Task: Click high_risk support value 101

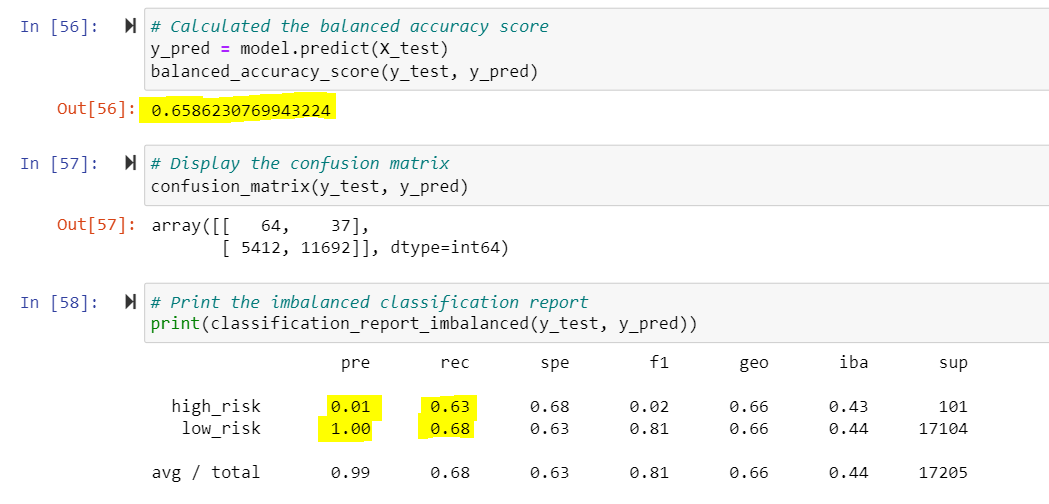Action: click(x=953, y=406)
